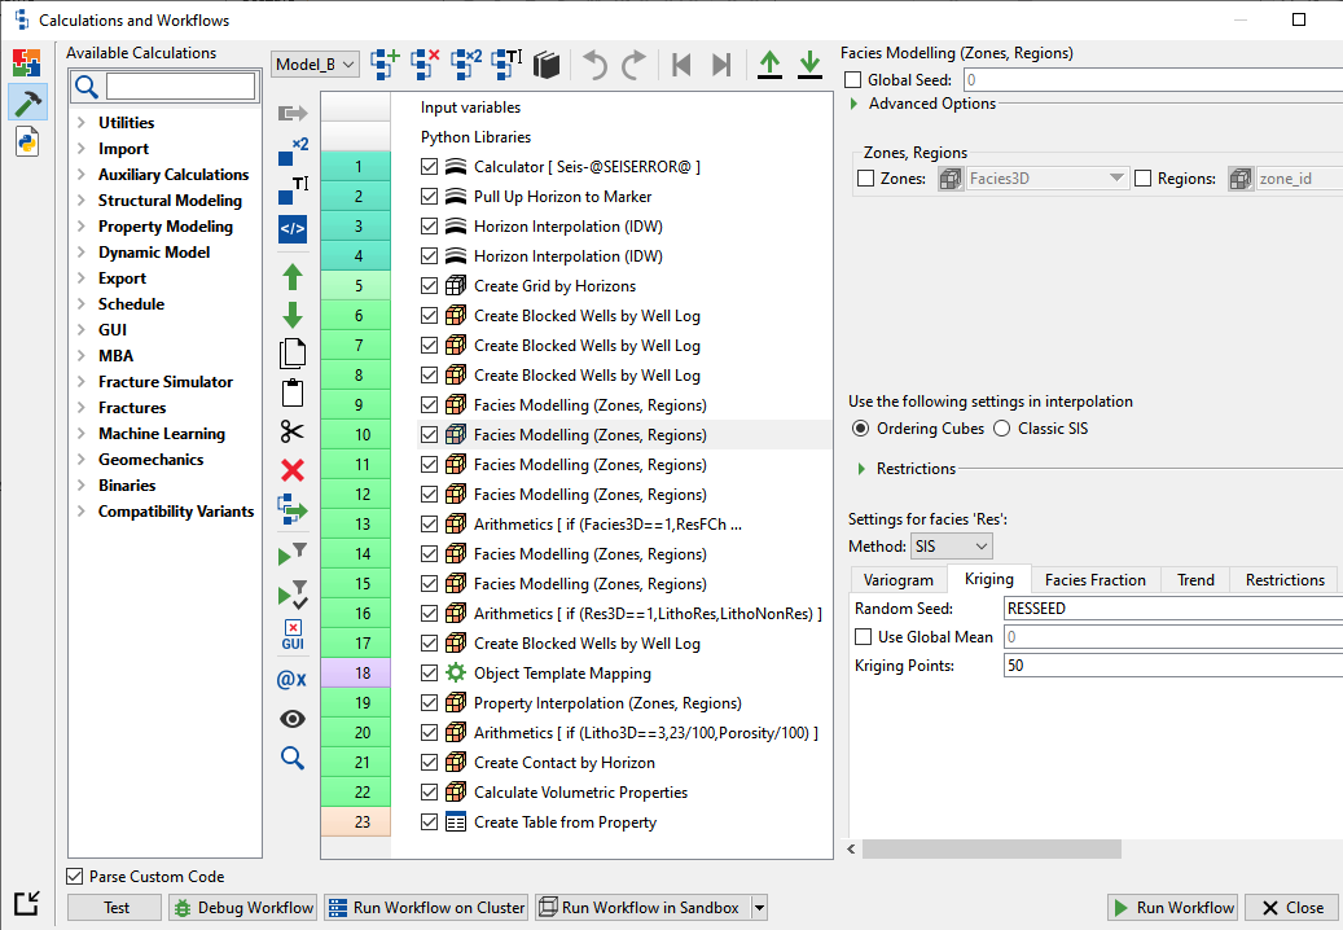Screen dimensions: 1344x930
Task: Enable the Zones checkbox
Action: click(x=866, y=179)
